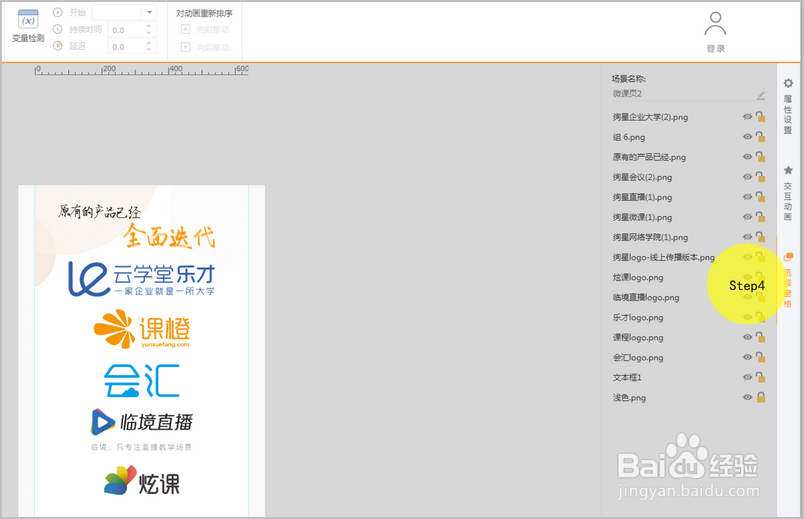This screenshot has width=804, height=519.
Task: Decrease the 延迟 delay stepper
Action: [x=149, y=50]
